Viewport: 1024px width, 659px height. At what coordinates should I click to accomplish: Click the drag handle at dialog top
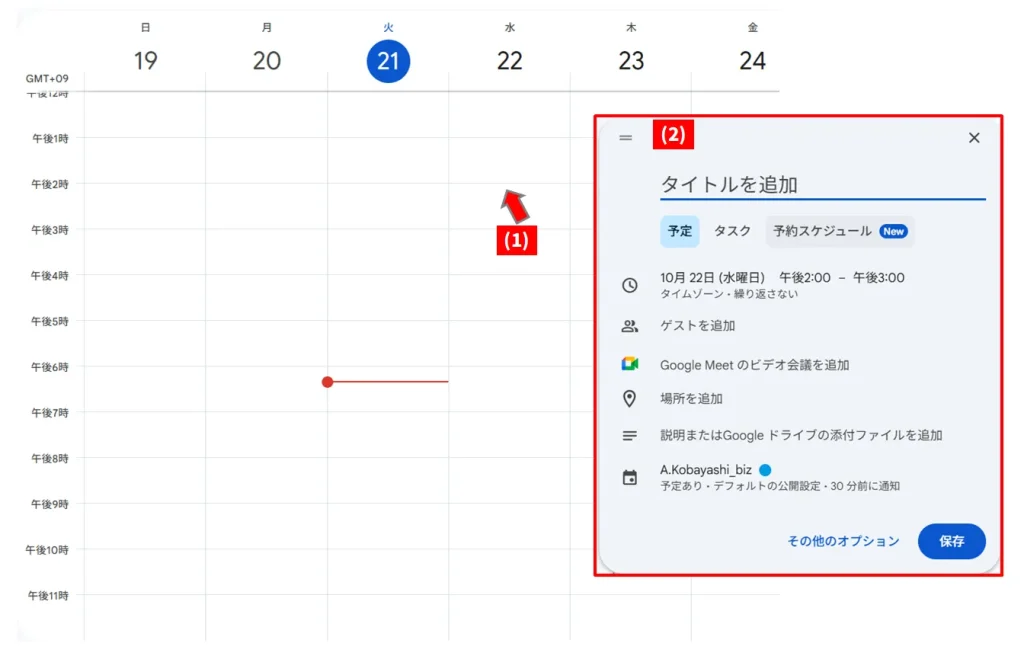[x=626, y=138]
